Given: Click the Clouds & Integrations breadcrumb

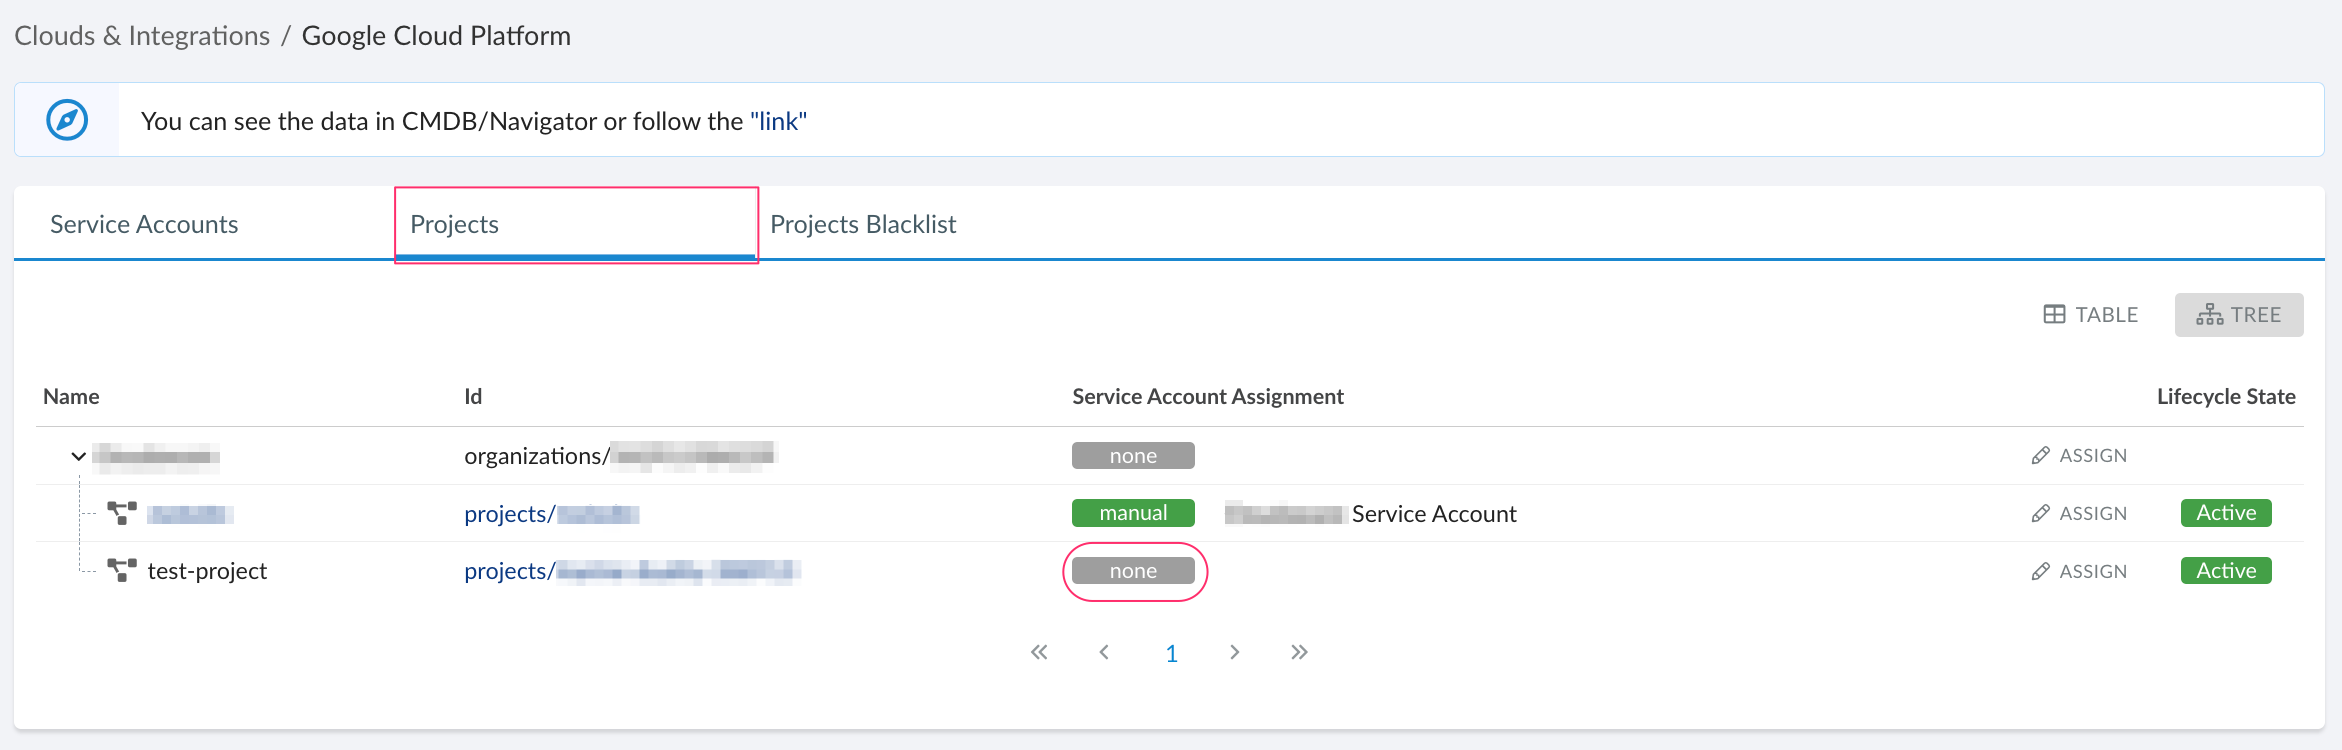Looking at the screenshot, I should (x=142, y=36).
